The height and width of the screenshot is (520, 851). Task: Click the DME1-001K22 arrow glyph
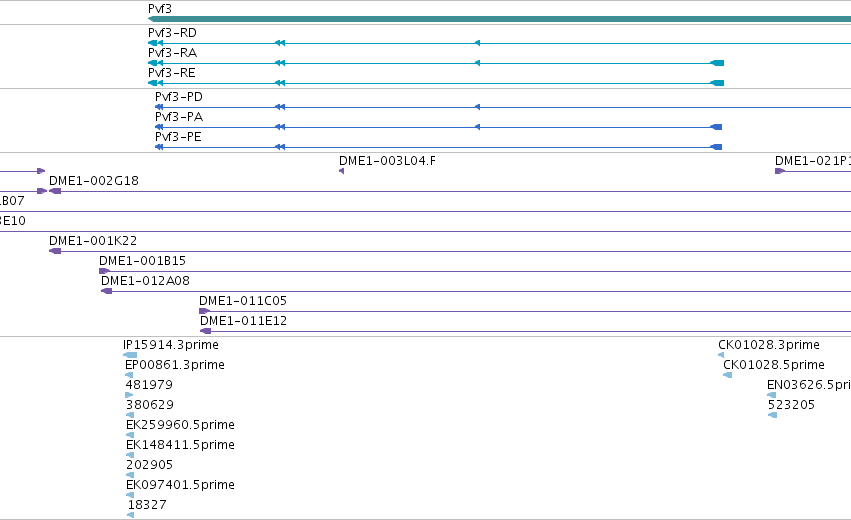coord(55,251)
